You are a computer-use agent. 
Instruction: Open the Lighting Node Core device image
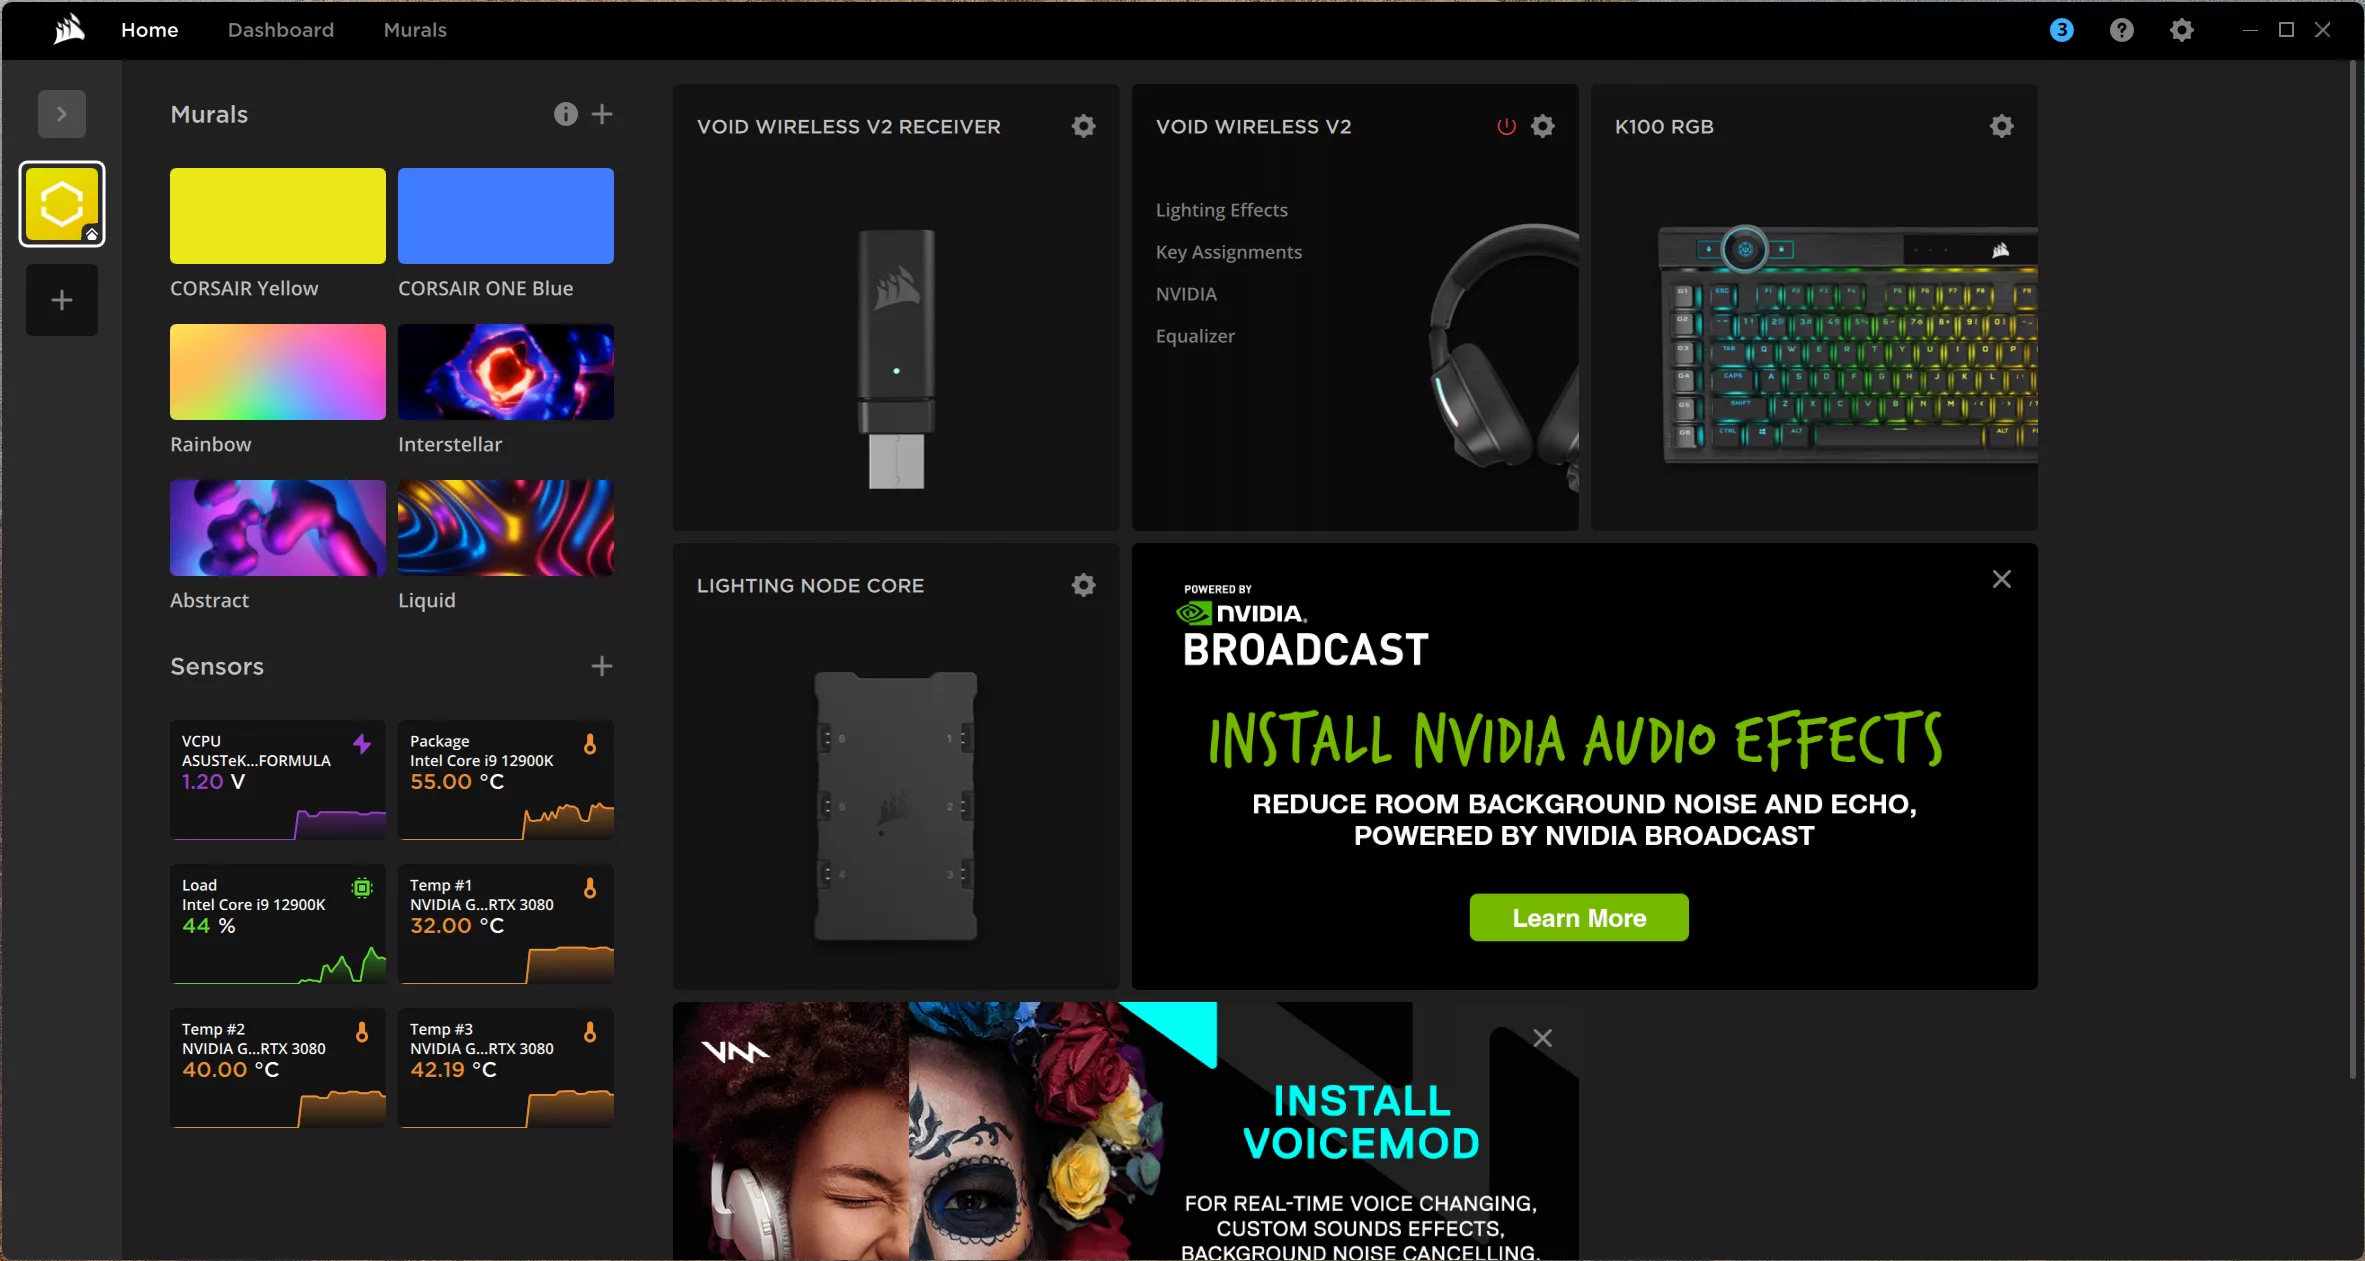[x=896, y=806]
